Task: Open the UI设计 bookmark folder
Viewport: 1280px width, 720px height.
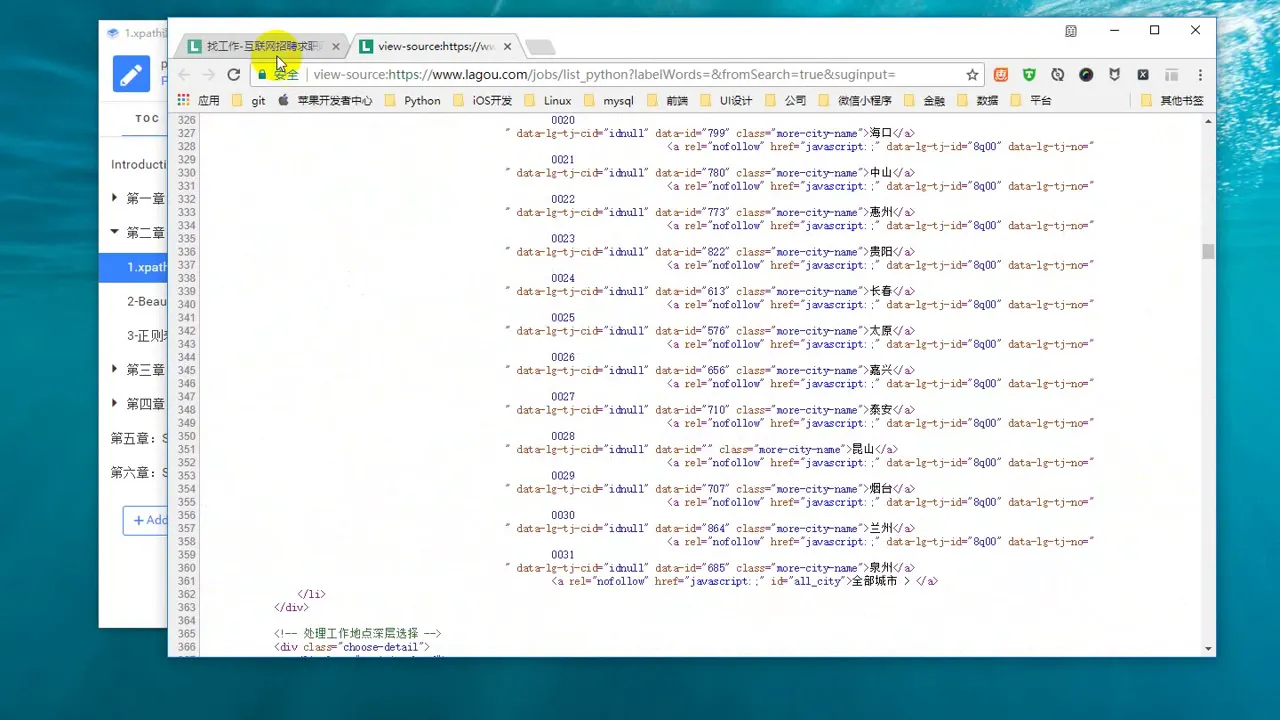Action: (726, 101)
